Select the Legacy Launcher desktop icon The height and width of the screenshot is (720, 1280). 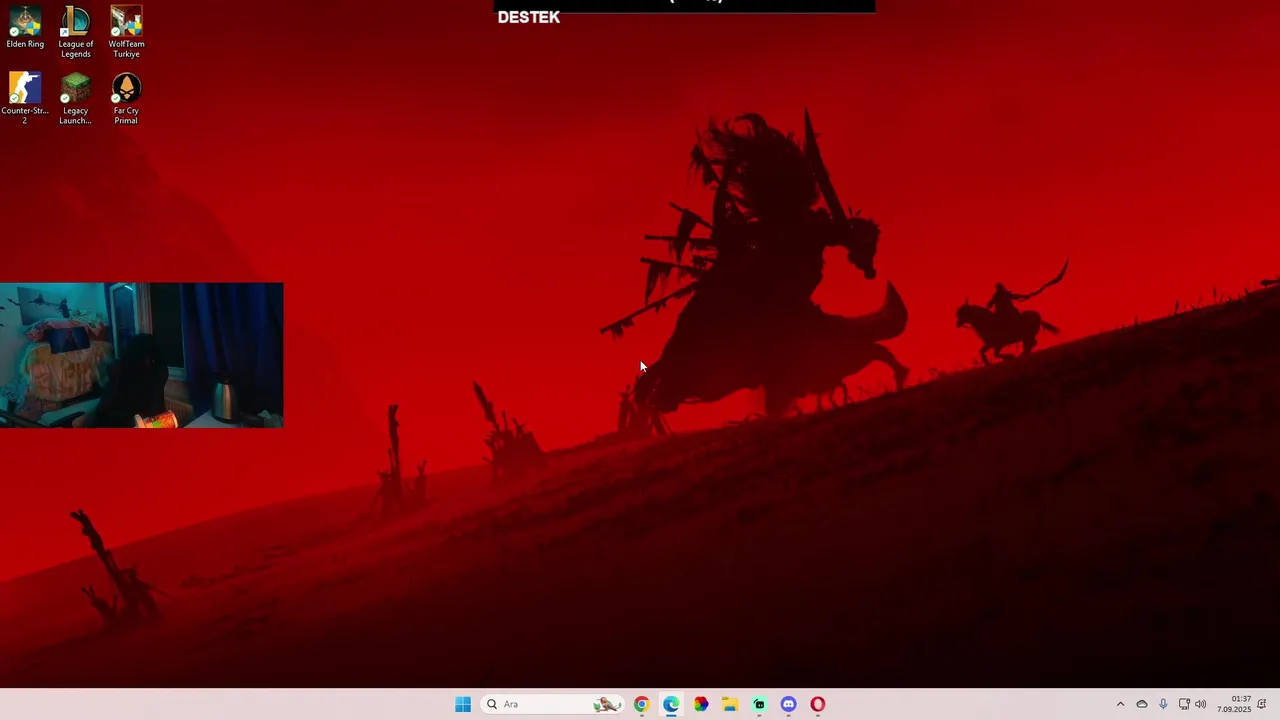(x=75, y=98)
